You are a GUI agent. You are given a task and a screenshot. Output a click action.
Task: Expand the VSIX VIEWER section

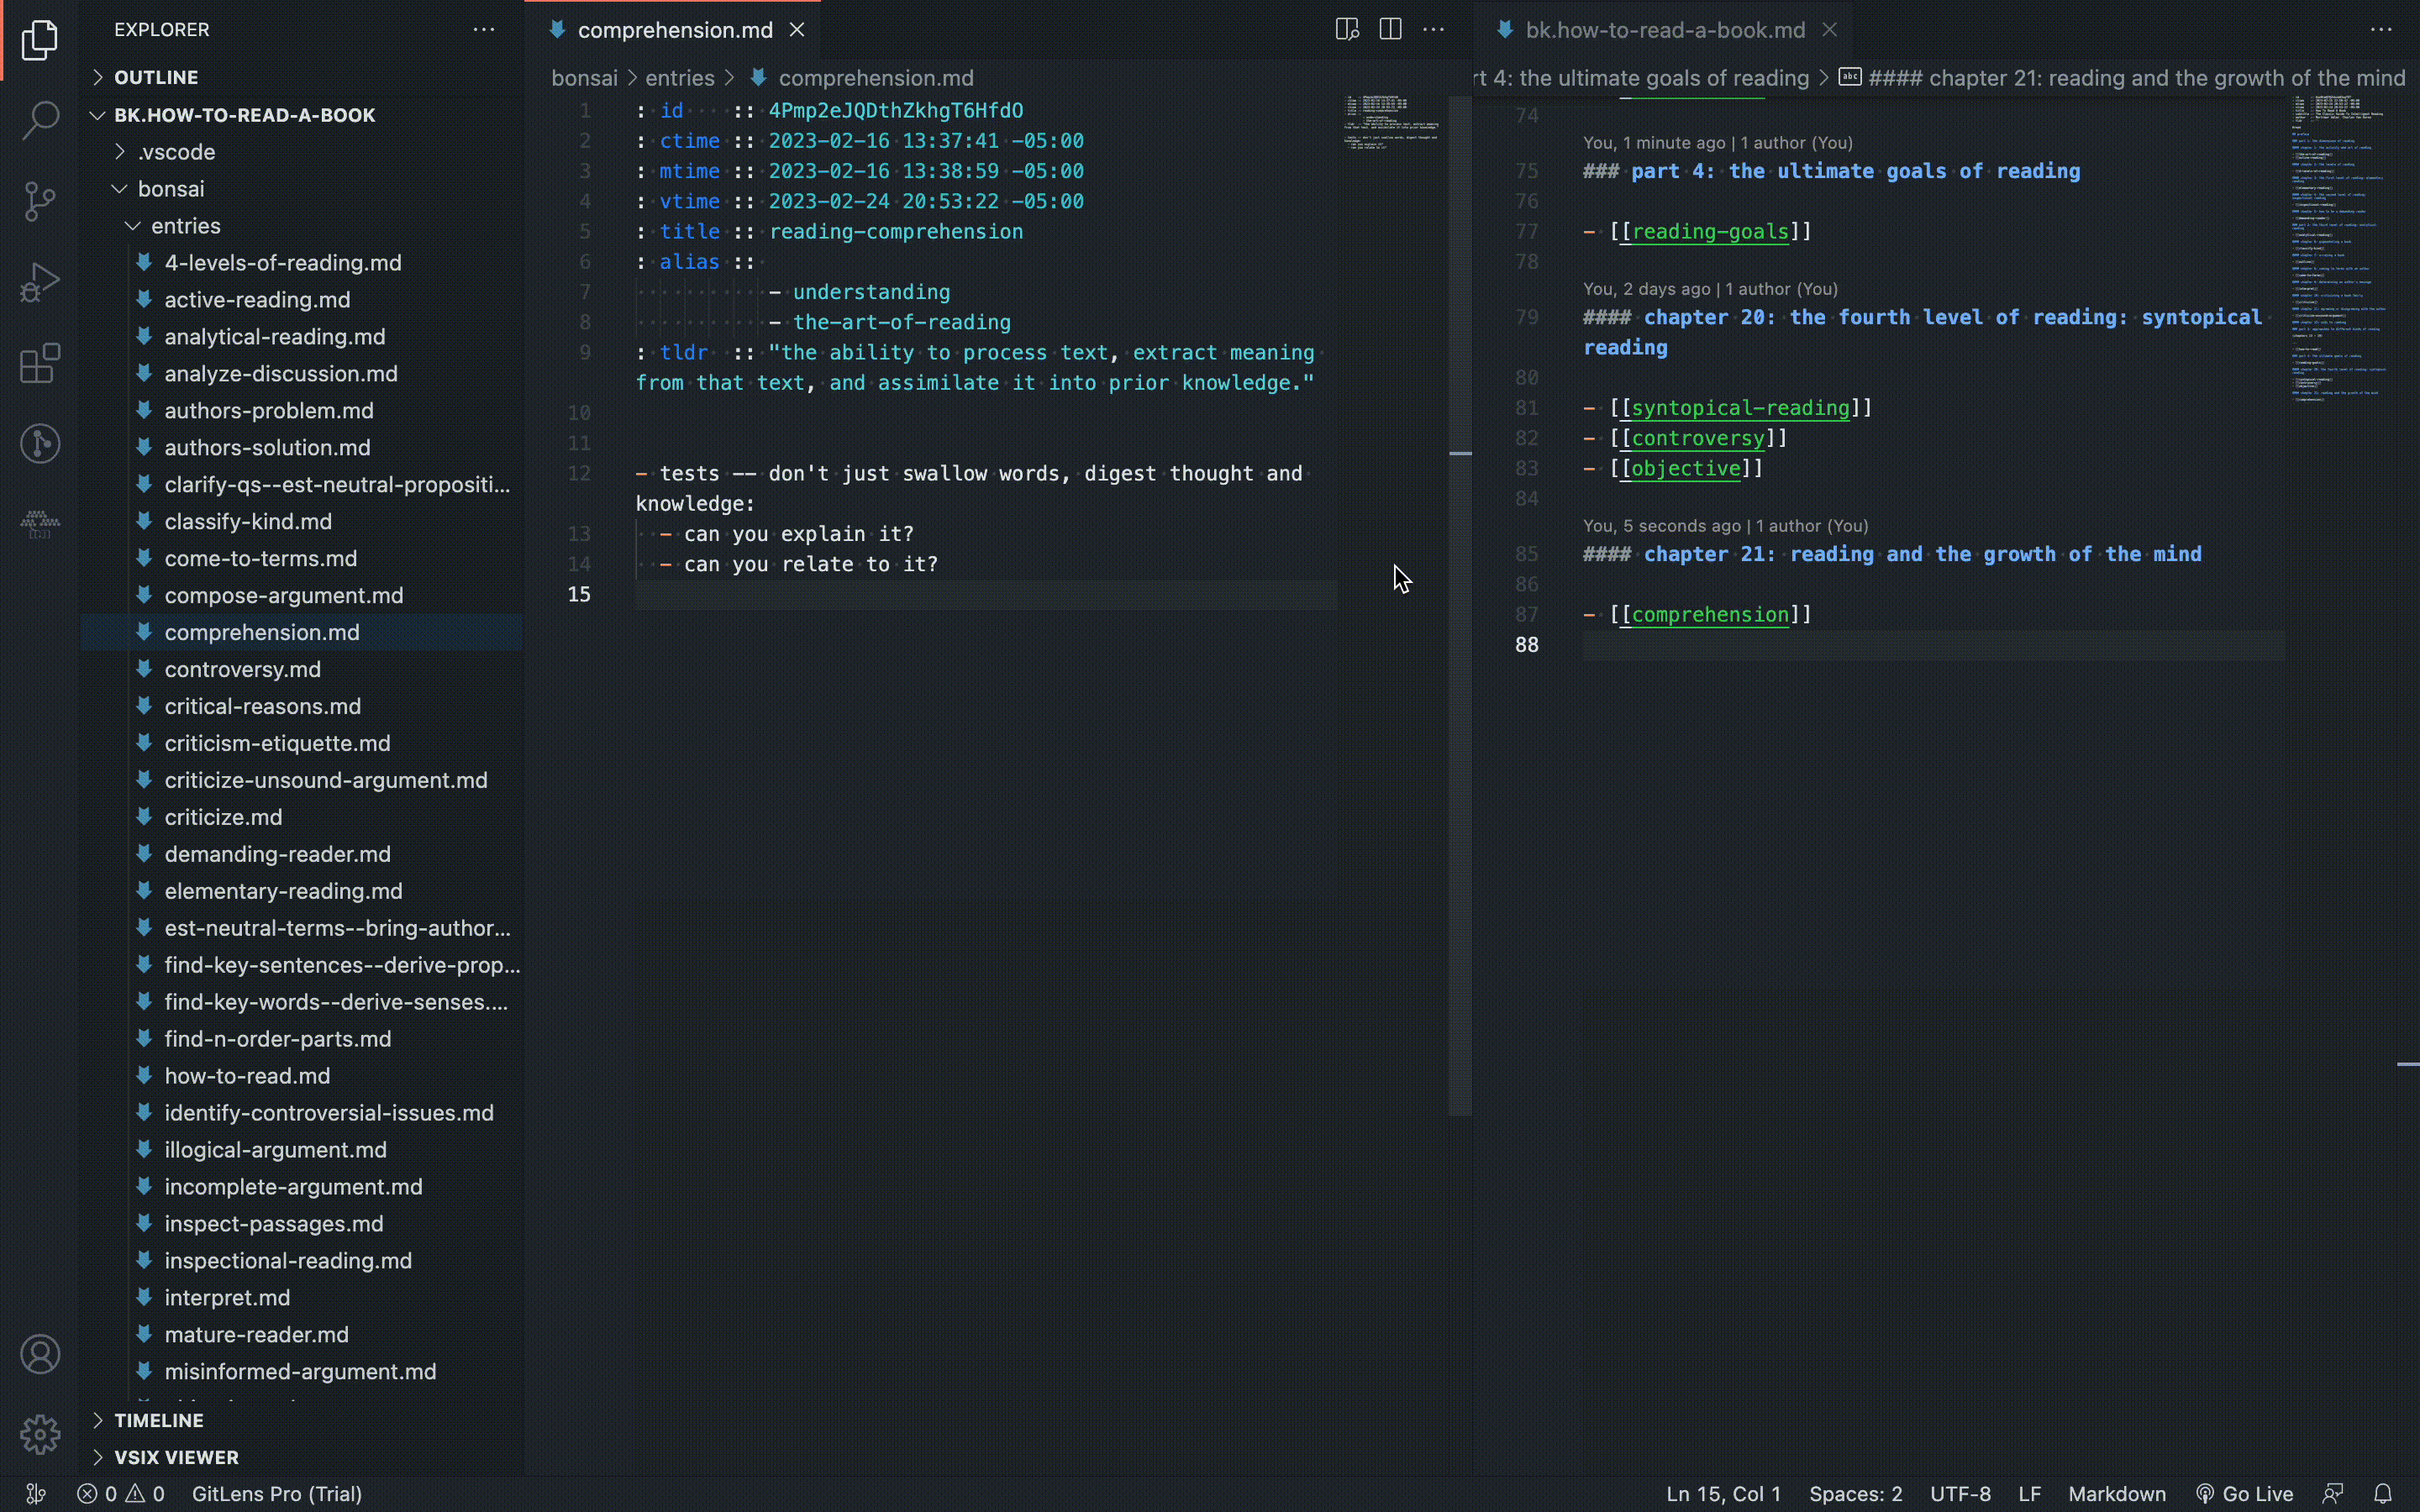(x=301, y=1457)
